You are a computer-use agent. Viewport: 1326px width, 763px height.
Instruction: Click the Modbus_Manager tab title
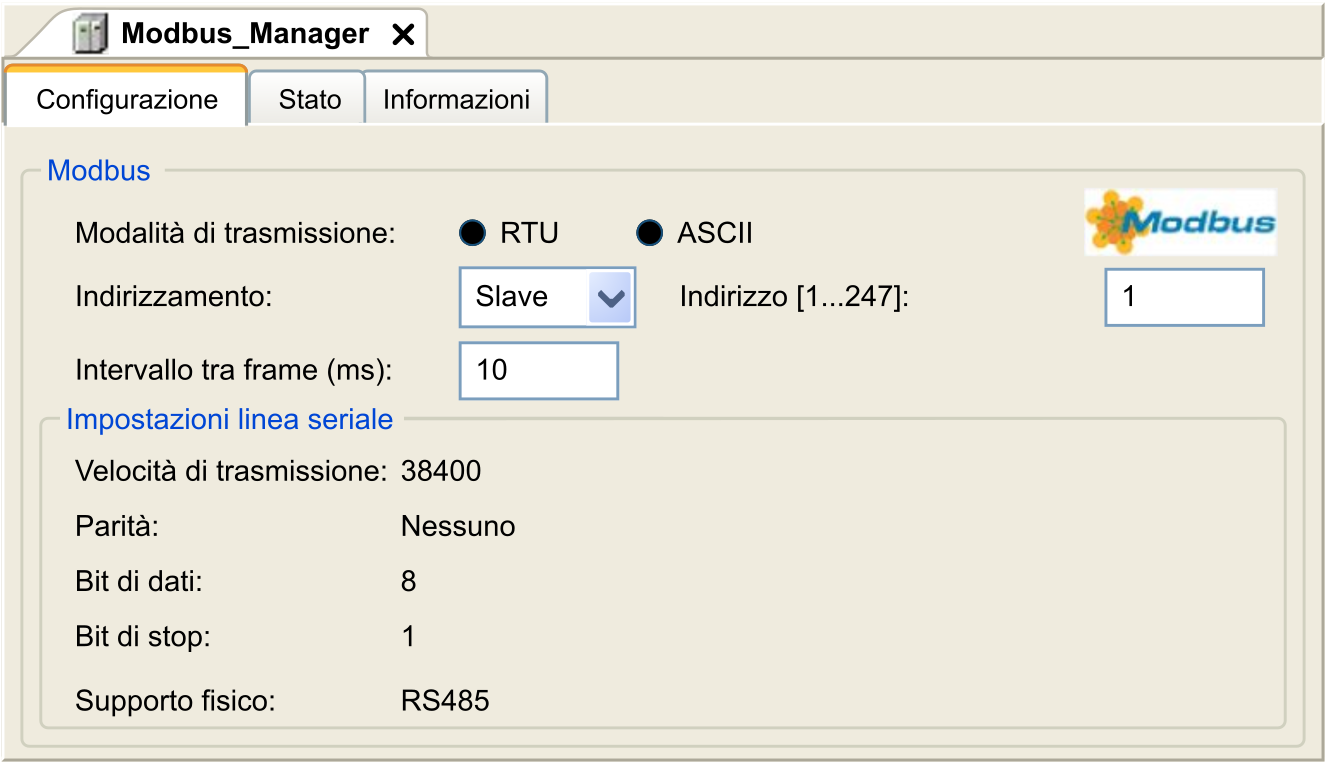[245, 35]
